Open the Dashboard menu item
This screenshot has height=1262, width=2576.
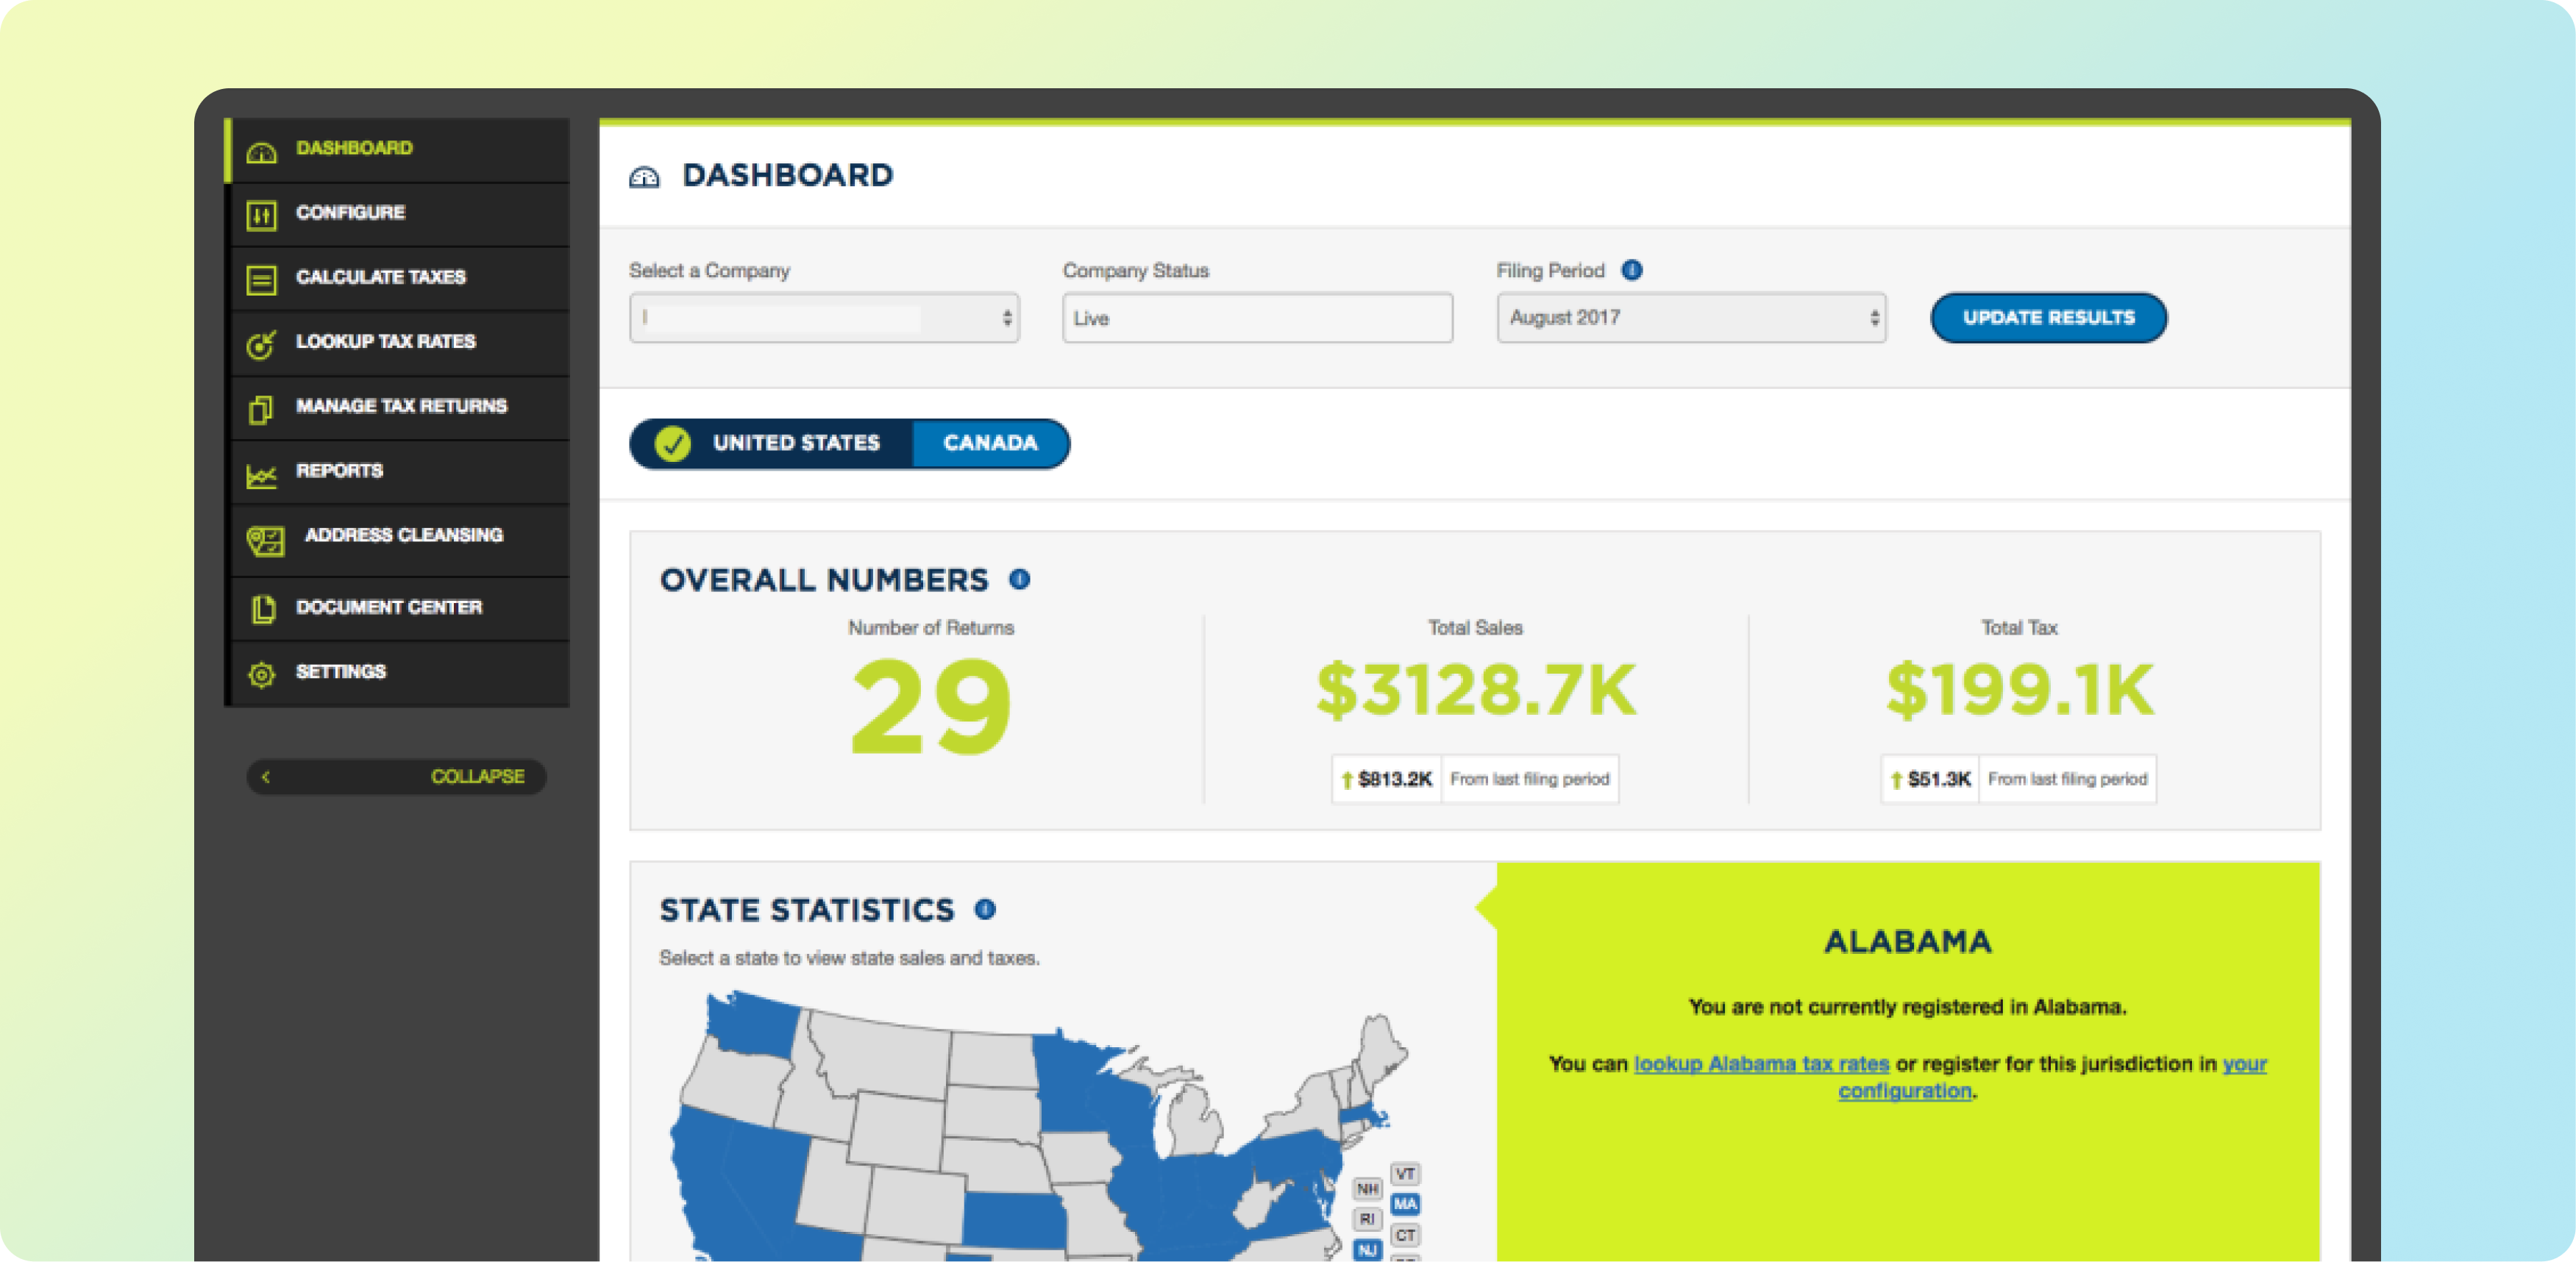354,149
